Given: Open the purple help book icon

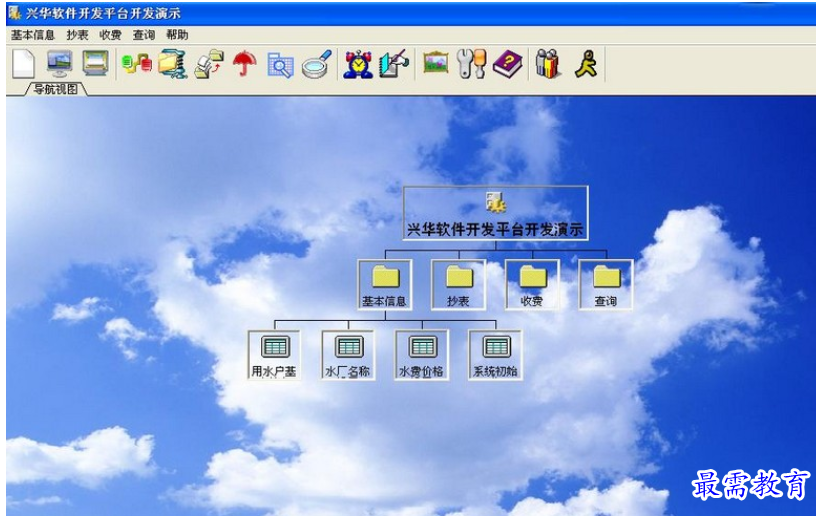Looking at the screenshot, I should point(508,64).
